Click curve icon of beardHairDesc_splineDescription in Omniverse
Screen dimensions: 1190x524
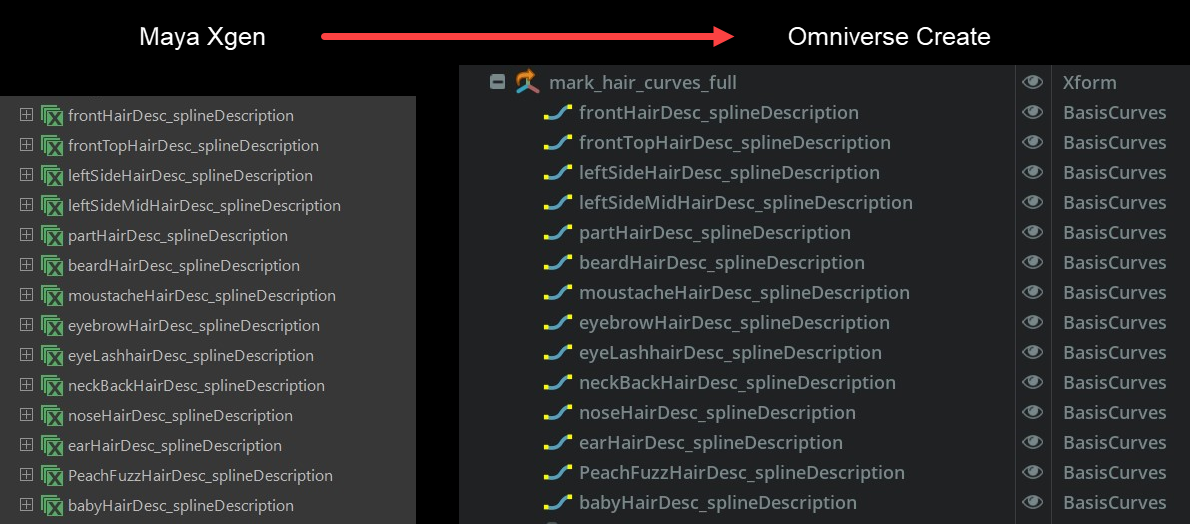(557, 263)
